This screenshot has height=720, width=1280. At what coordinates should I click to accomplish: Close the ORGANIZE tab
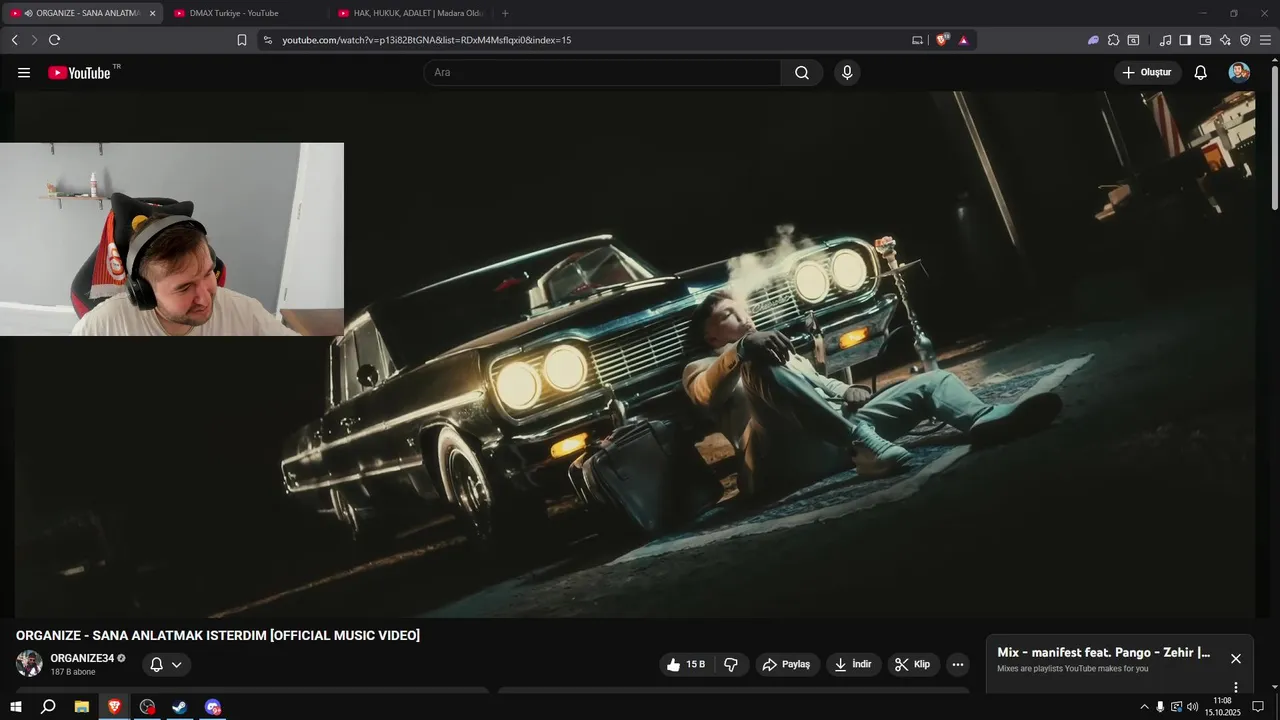coord(153,13)
